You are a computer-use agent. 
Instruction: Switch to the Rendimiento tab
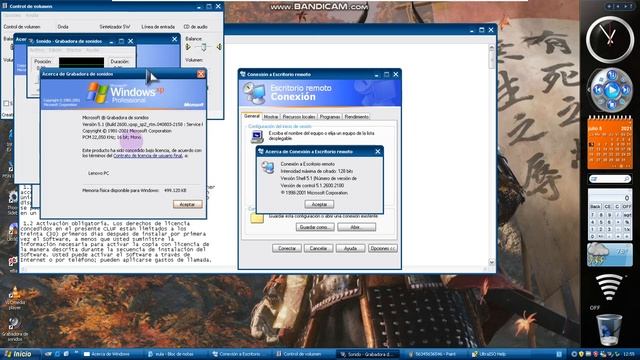click(356, 117)
